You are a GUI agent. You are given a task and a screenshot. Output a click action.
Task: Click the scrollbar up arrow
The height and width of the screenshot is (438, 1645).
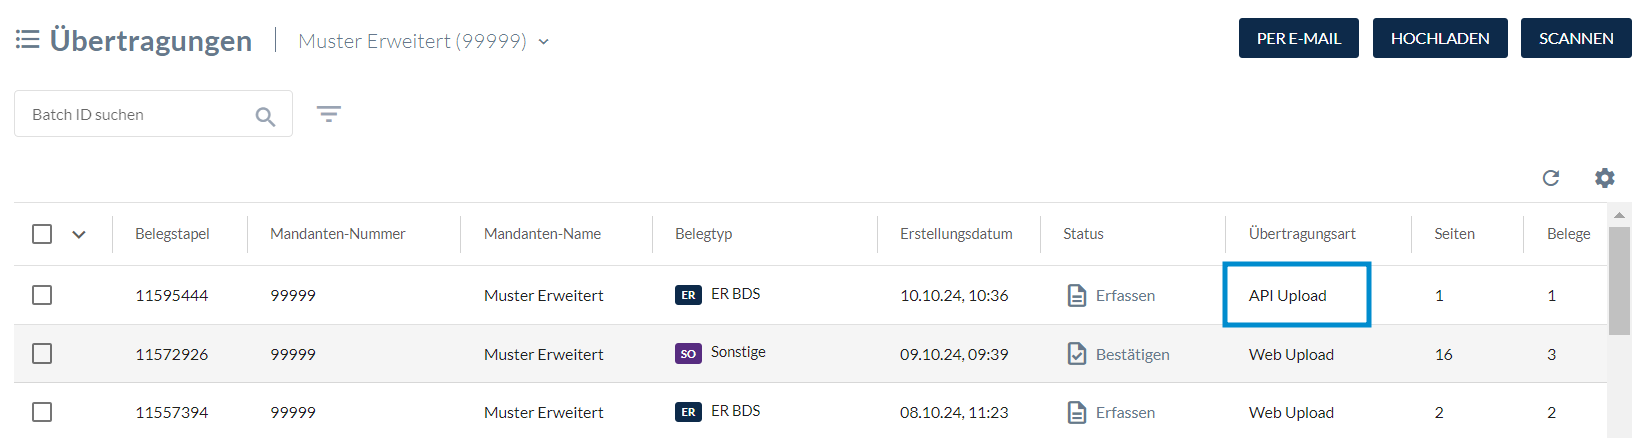coord(1619,215)
